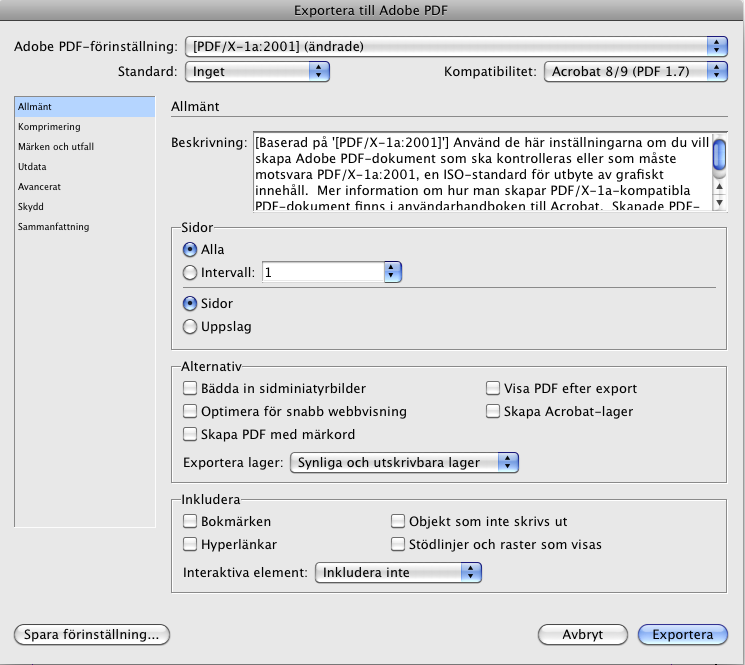Screen dimensions: 745x665
Task: Click the Spara förinställning button
Action: [92, 635]
